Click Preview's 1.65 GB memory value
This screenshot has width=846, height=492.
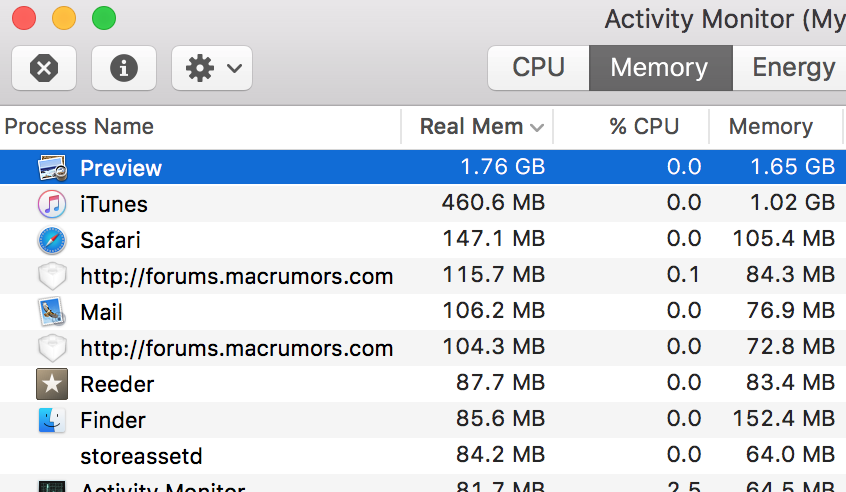click(793, 167)
